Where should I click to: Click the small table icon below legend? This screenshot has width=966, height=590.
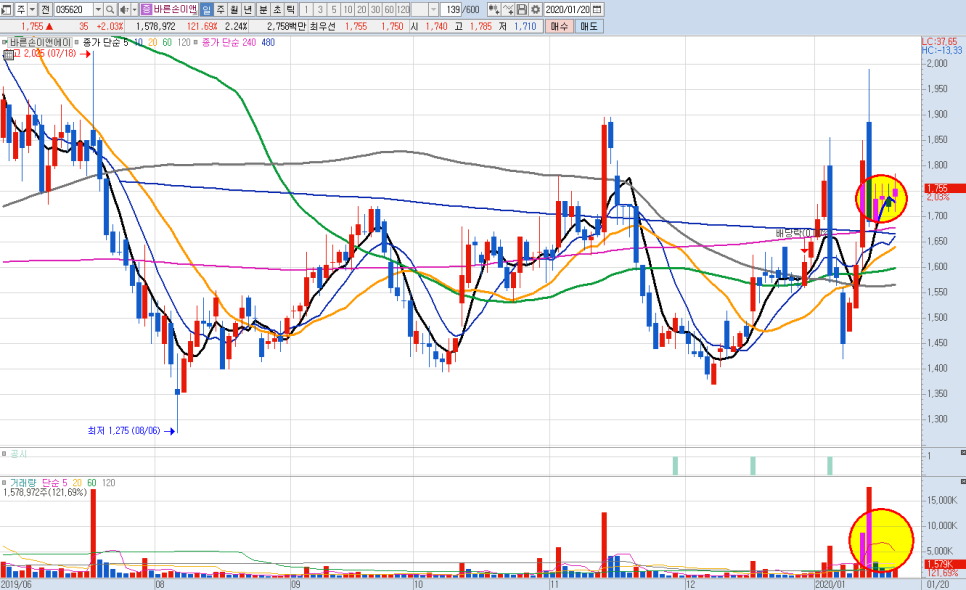click(7, 54)
